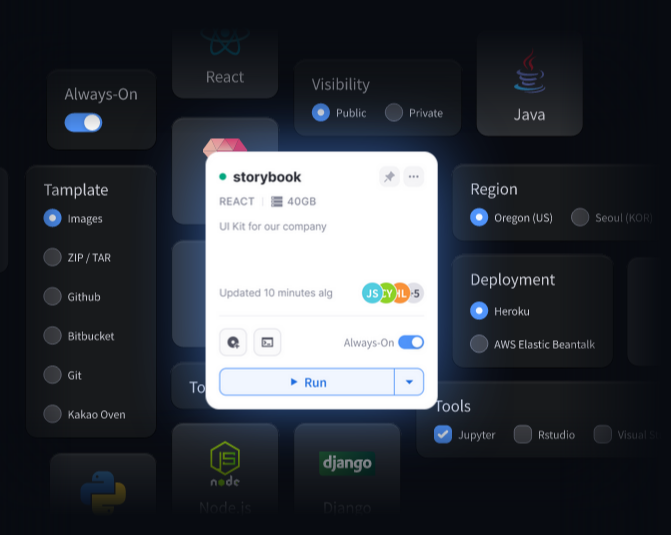Click the Tools heading

tap(453, 406)
